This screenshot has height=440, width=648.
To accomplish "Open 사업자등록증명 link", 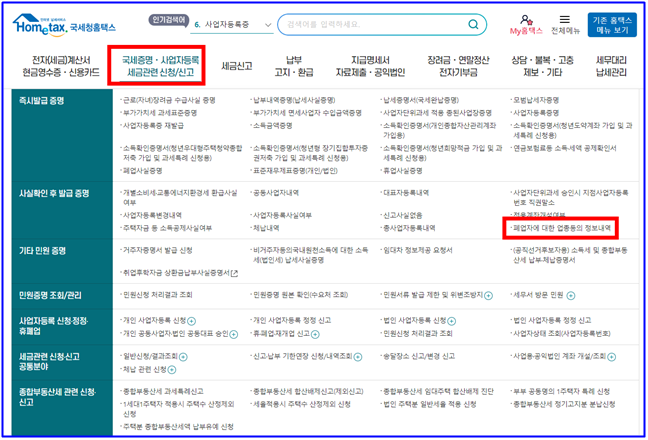I will coord(536,113).
